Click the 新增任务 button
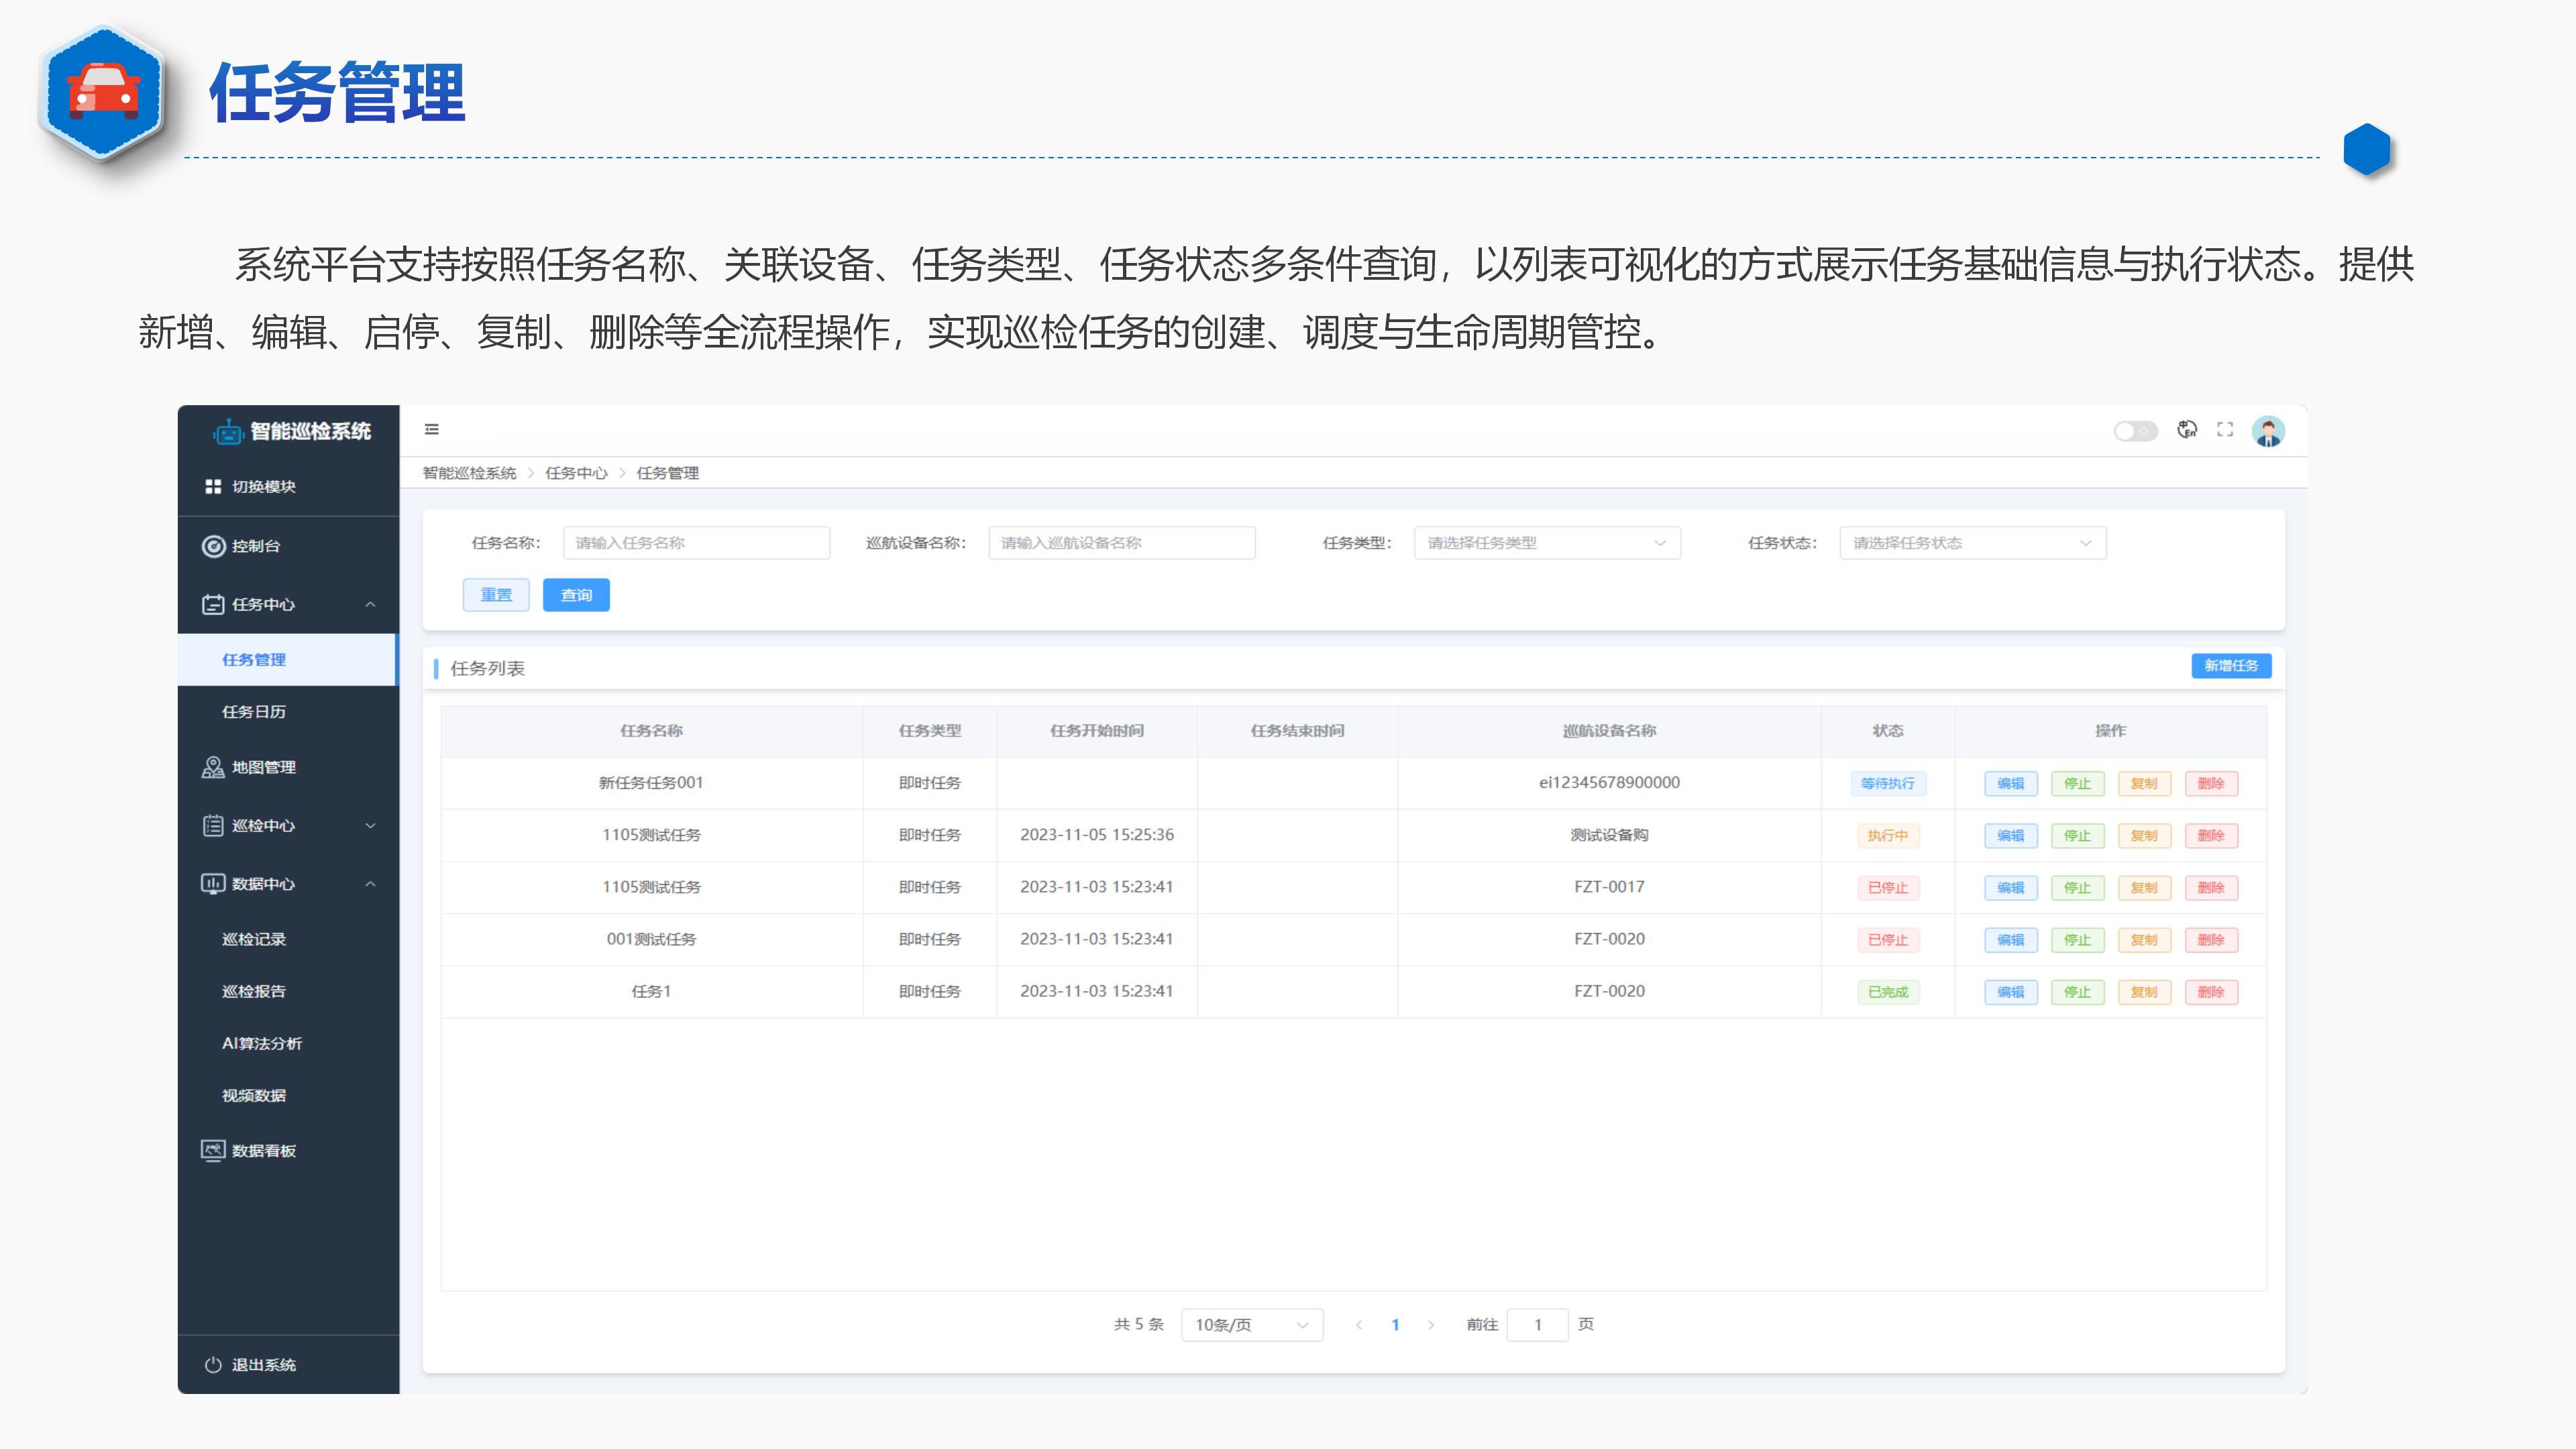The width and height of the screenshot is (2576, 1449). (2231, 666)
